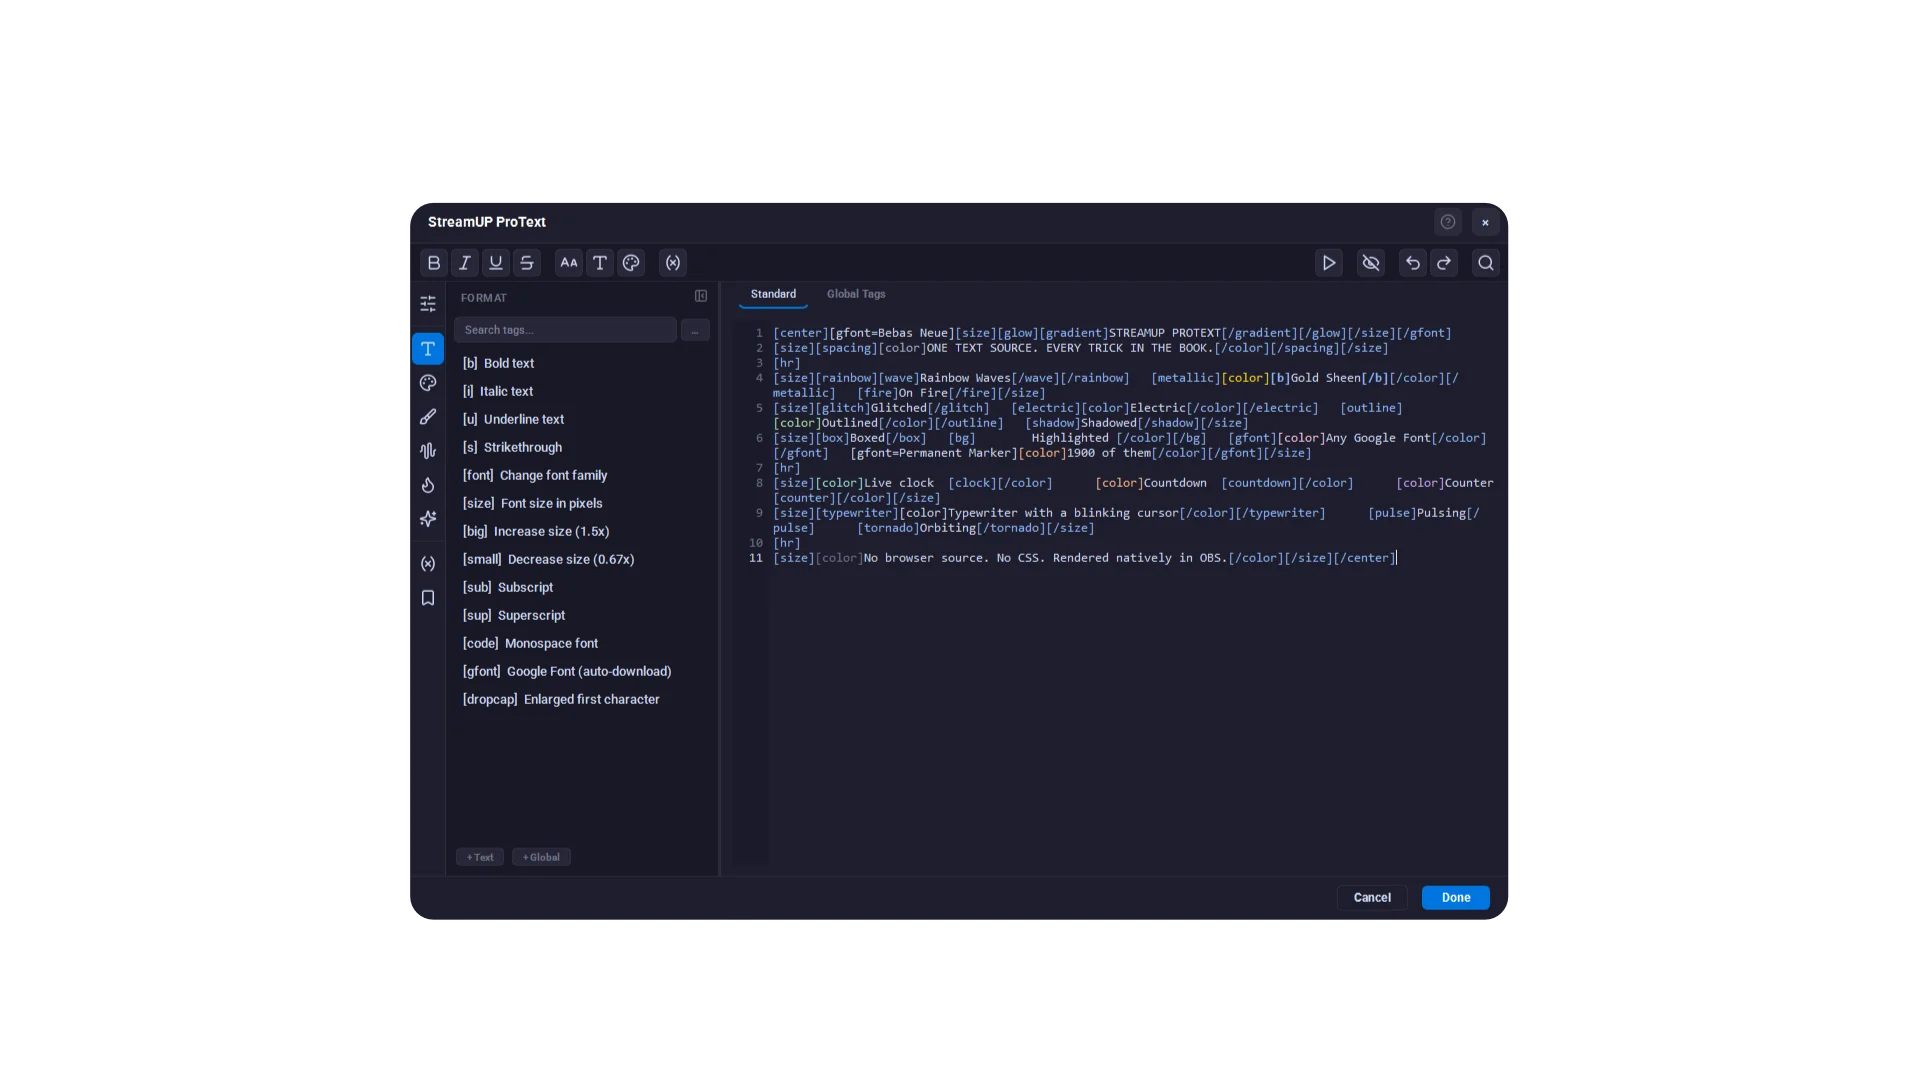Click the play preview button
1920x1080 pixels.
[x=1329, y=263]
